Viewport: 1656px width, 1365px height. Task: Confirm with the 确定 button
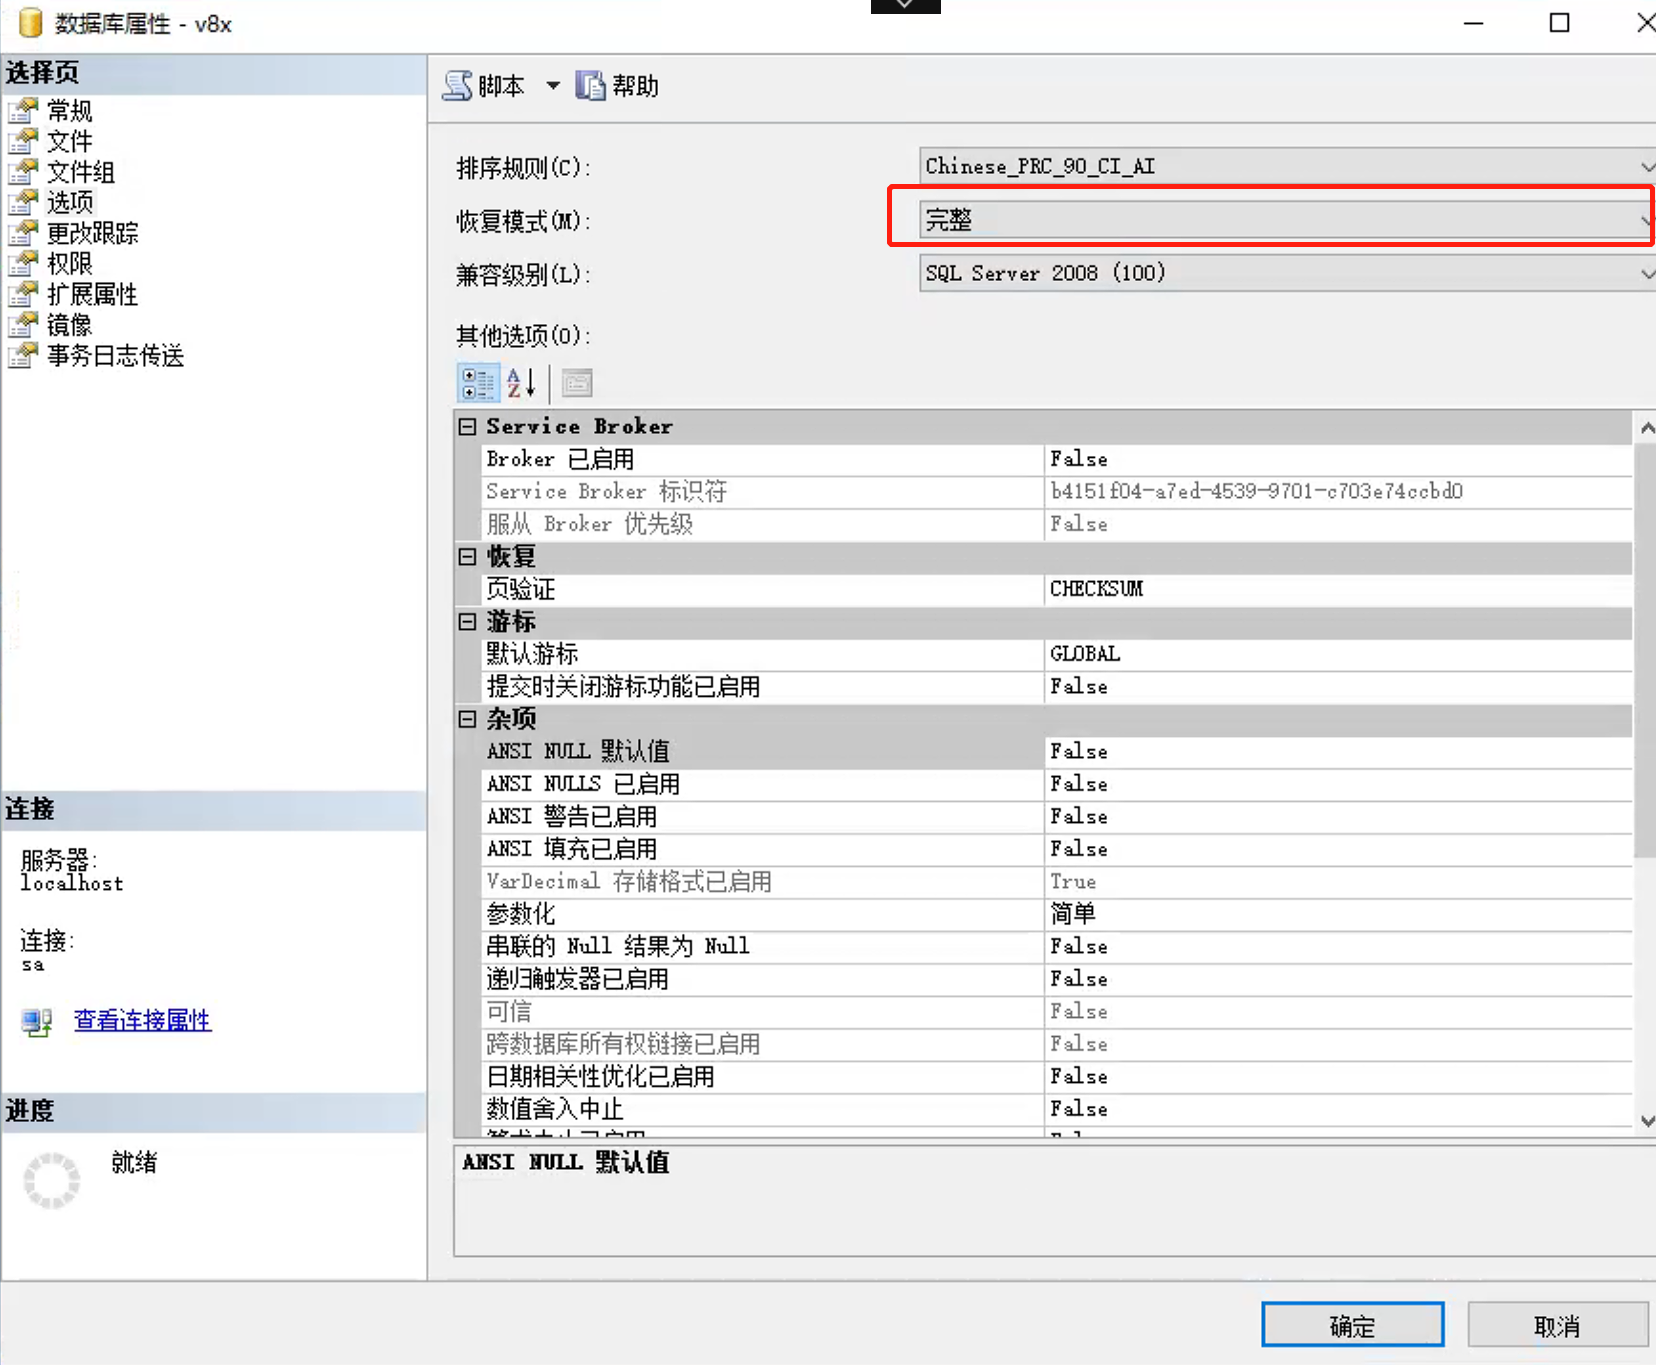click(x=1352, y=1325)
